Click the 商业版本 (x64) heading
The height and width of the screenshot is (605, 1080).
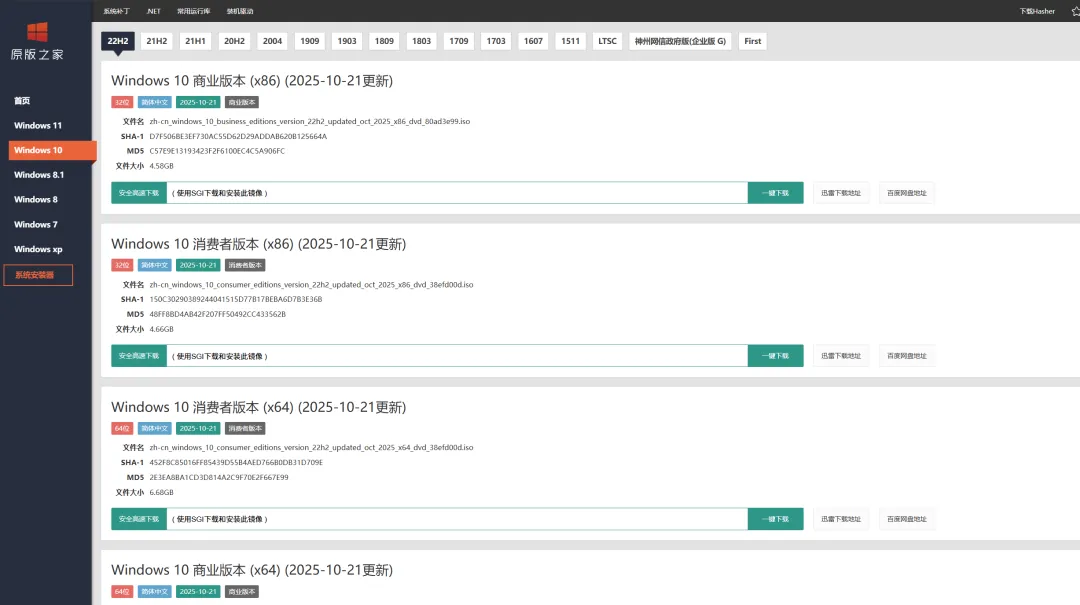pos(252,570)
